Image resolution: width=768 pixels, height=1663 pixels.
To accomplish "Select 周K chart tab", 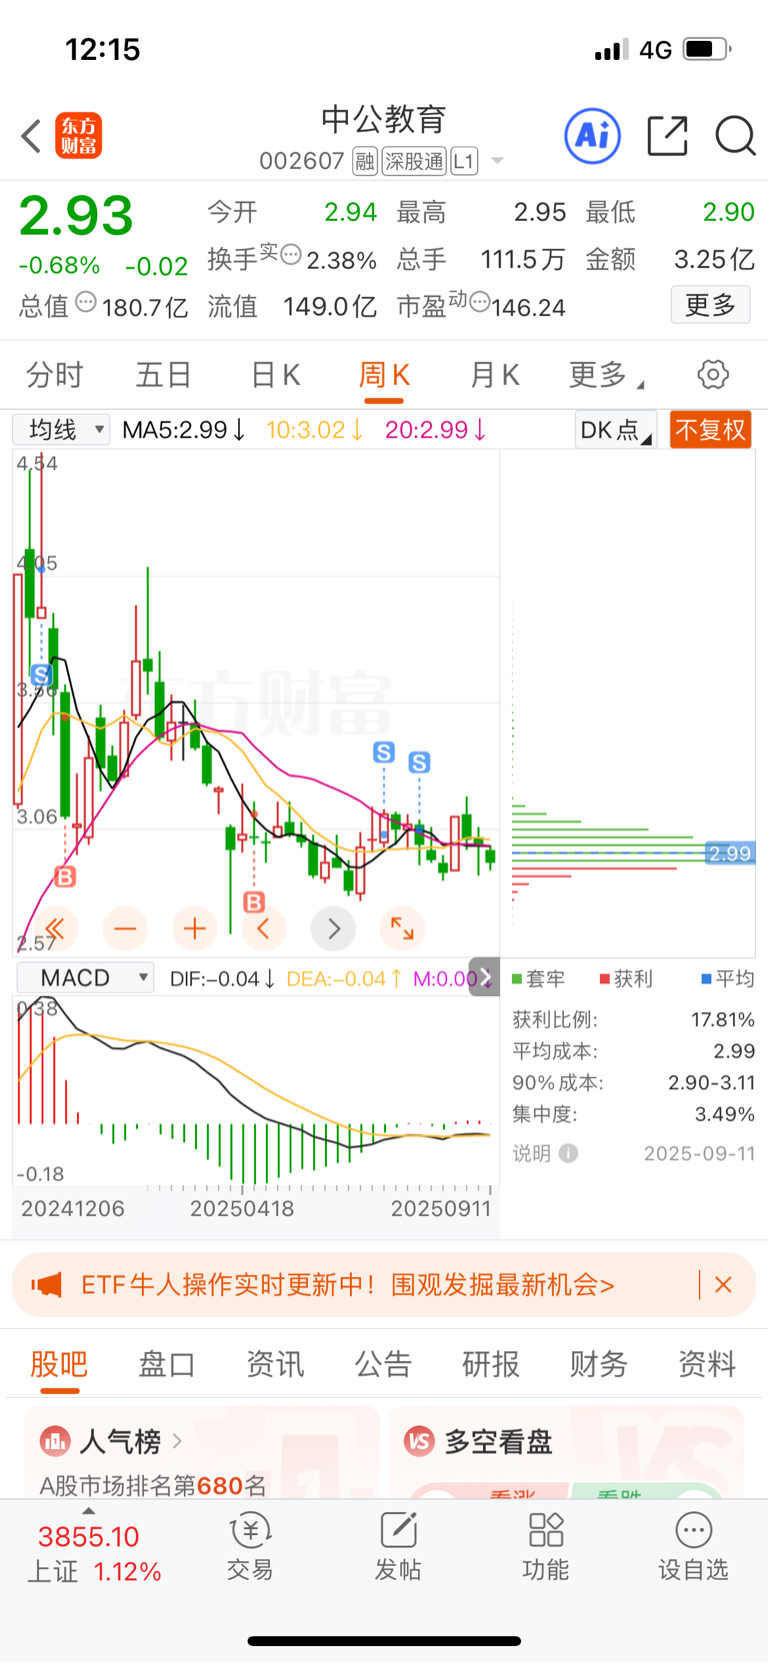I will pyautogui.click(x=384, y=375).
